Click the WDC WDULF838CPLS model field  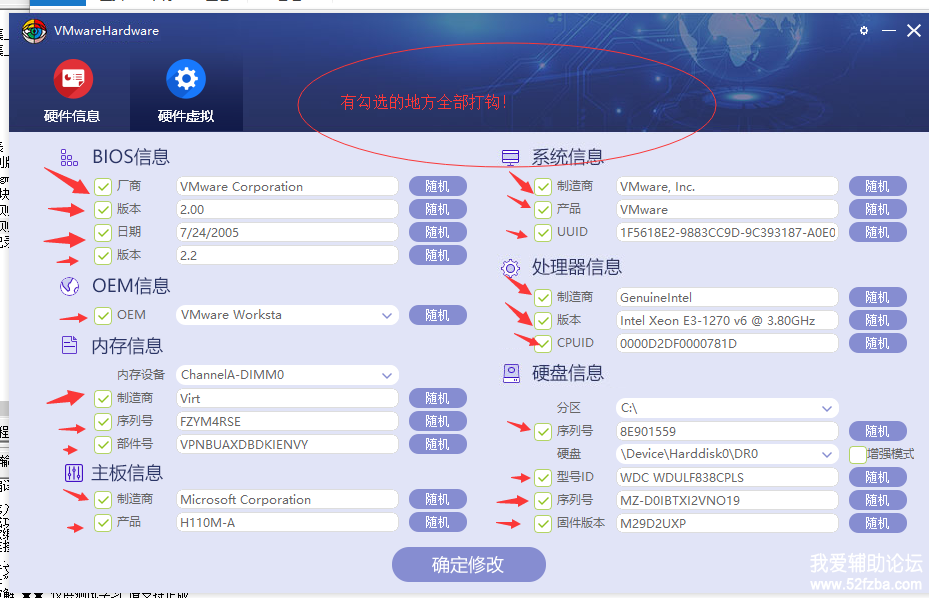tap(728, 477)
